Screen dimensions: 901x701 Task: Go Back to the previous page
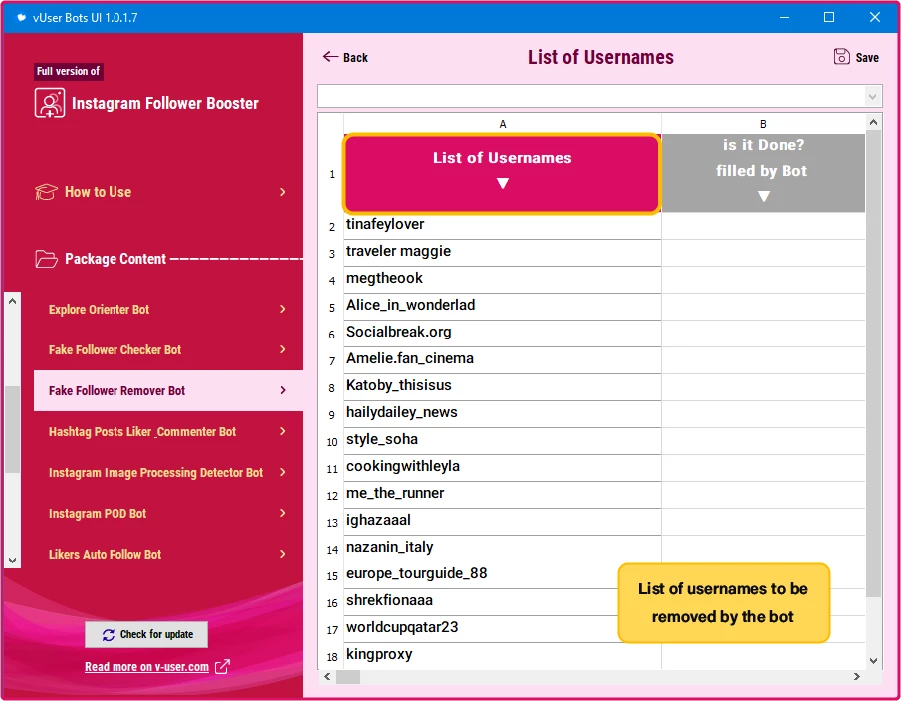coord(345,57)
